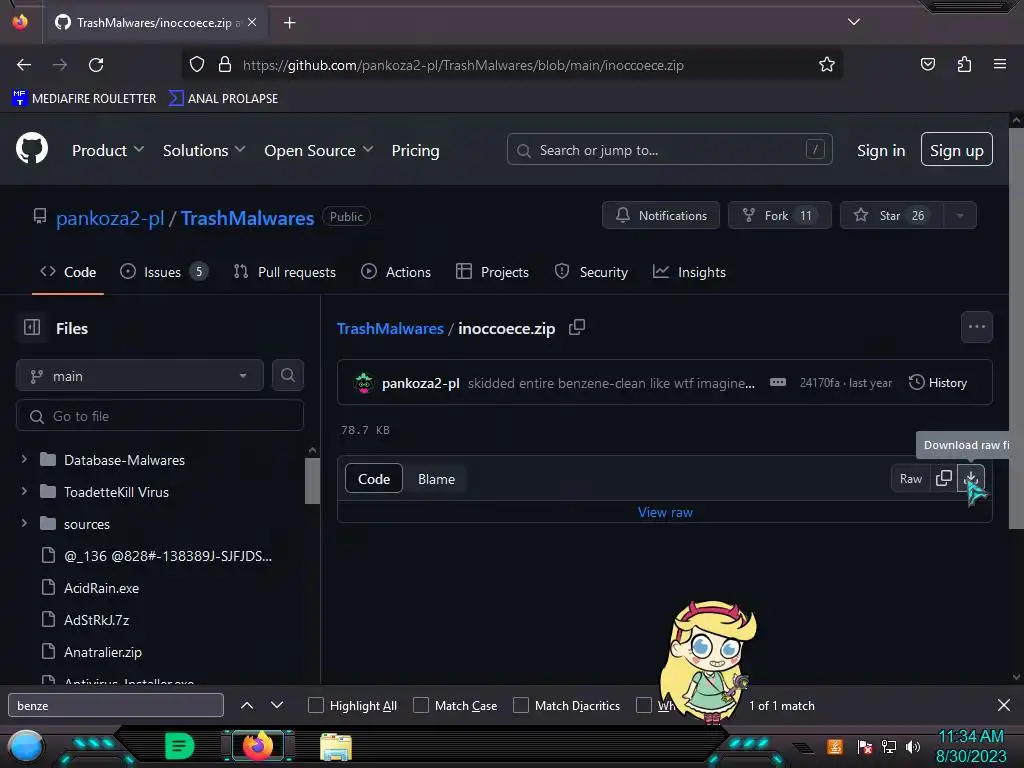Click the View raw link
Image resolution: width=1024 pixels, height=768 pixels.
[665, 512]
